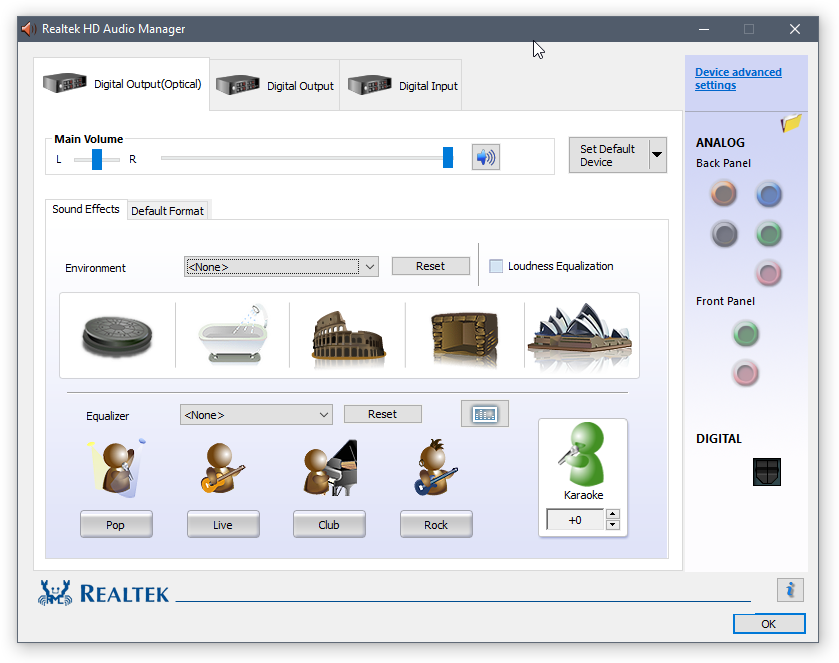
Task: Open the Equalizer preset dropdown
Action: pos(256,415)
